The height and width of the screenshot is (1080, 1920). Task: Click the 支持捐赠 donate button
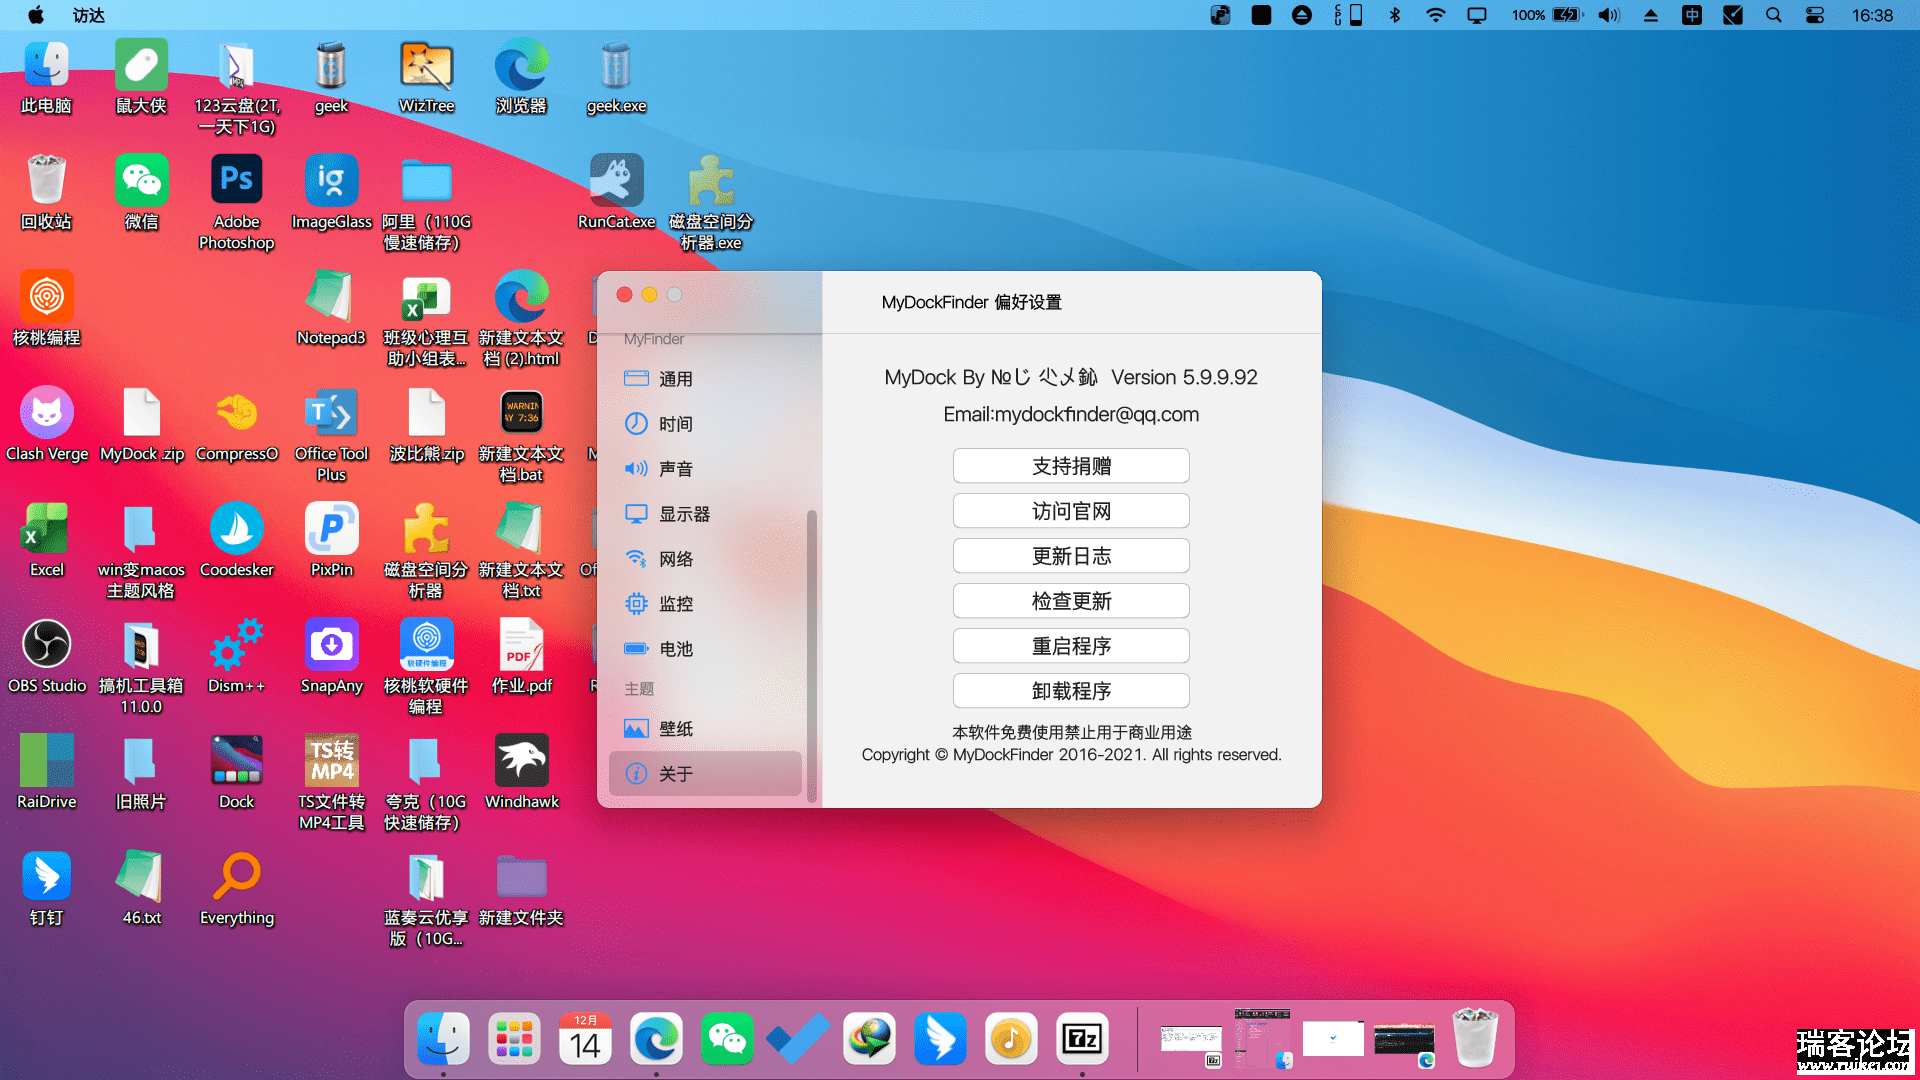click(1071, 466)
